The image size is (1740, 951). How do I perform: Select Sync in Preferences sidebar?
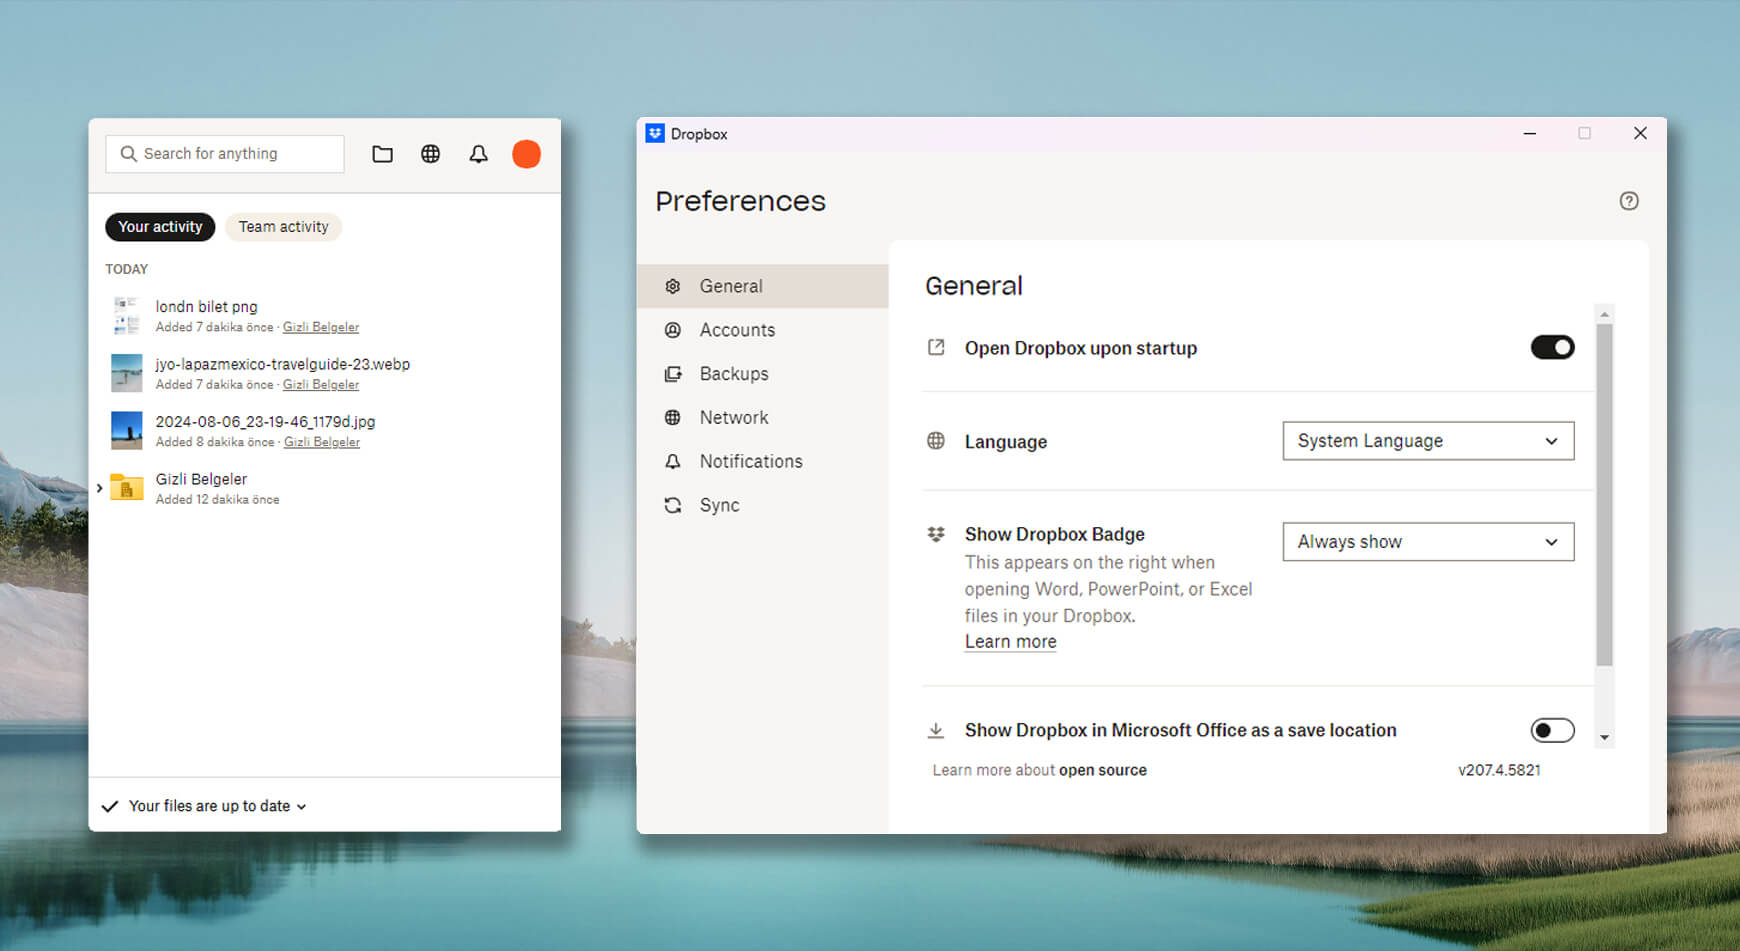pos(762,505)
